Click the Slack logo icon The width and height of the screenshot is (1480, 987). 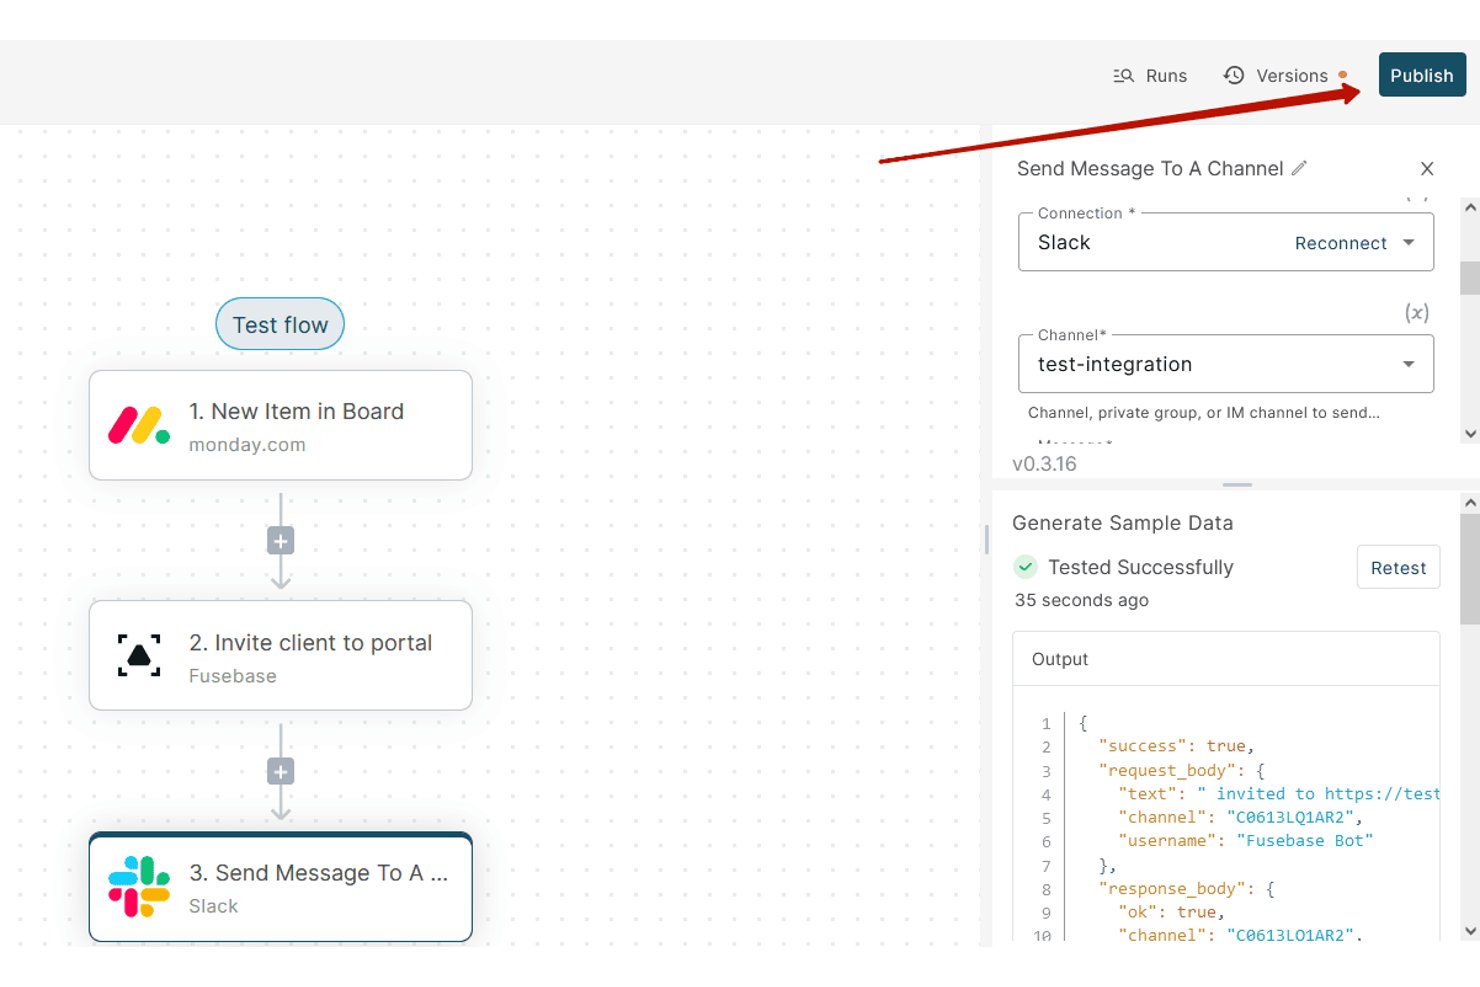click(x=139, y=887)
